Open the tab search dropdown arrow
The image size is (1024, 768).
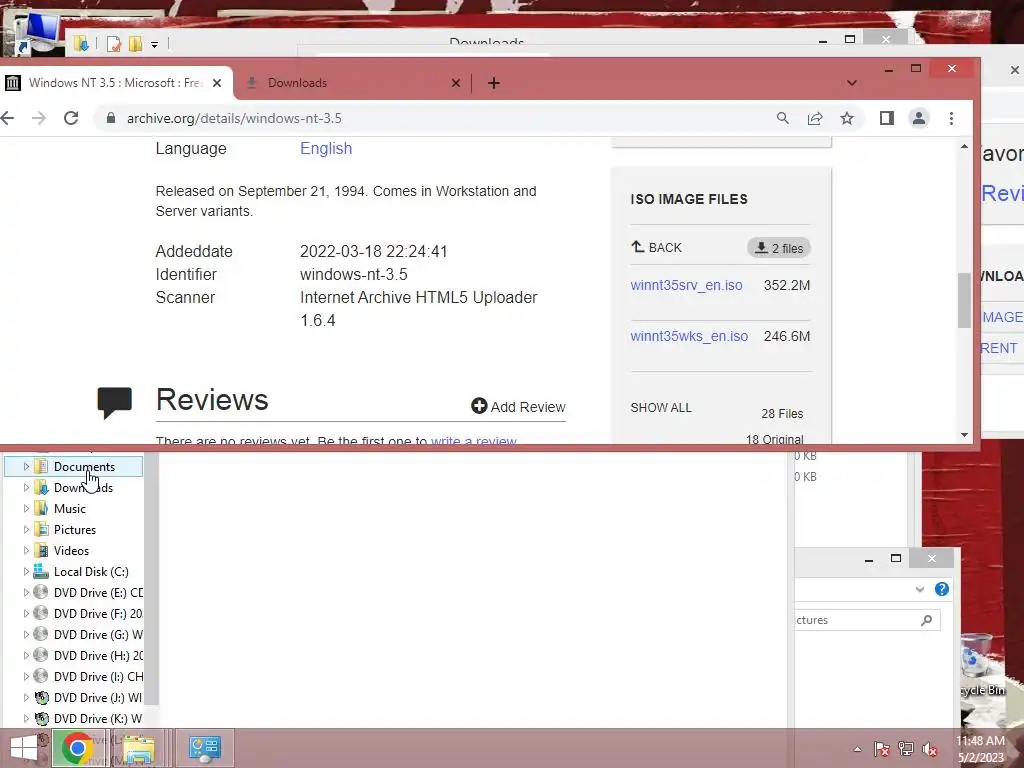[852, 83]
